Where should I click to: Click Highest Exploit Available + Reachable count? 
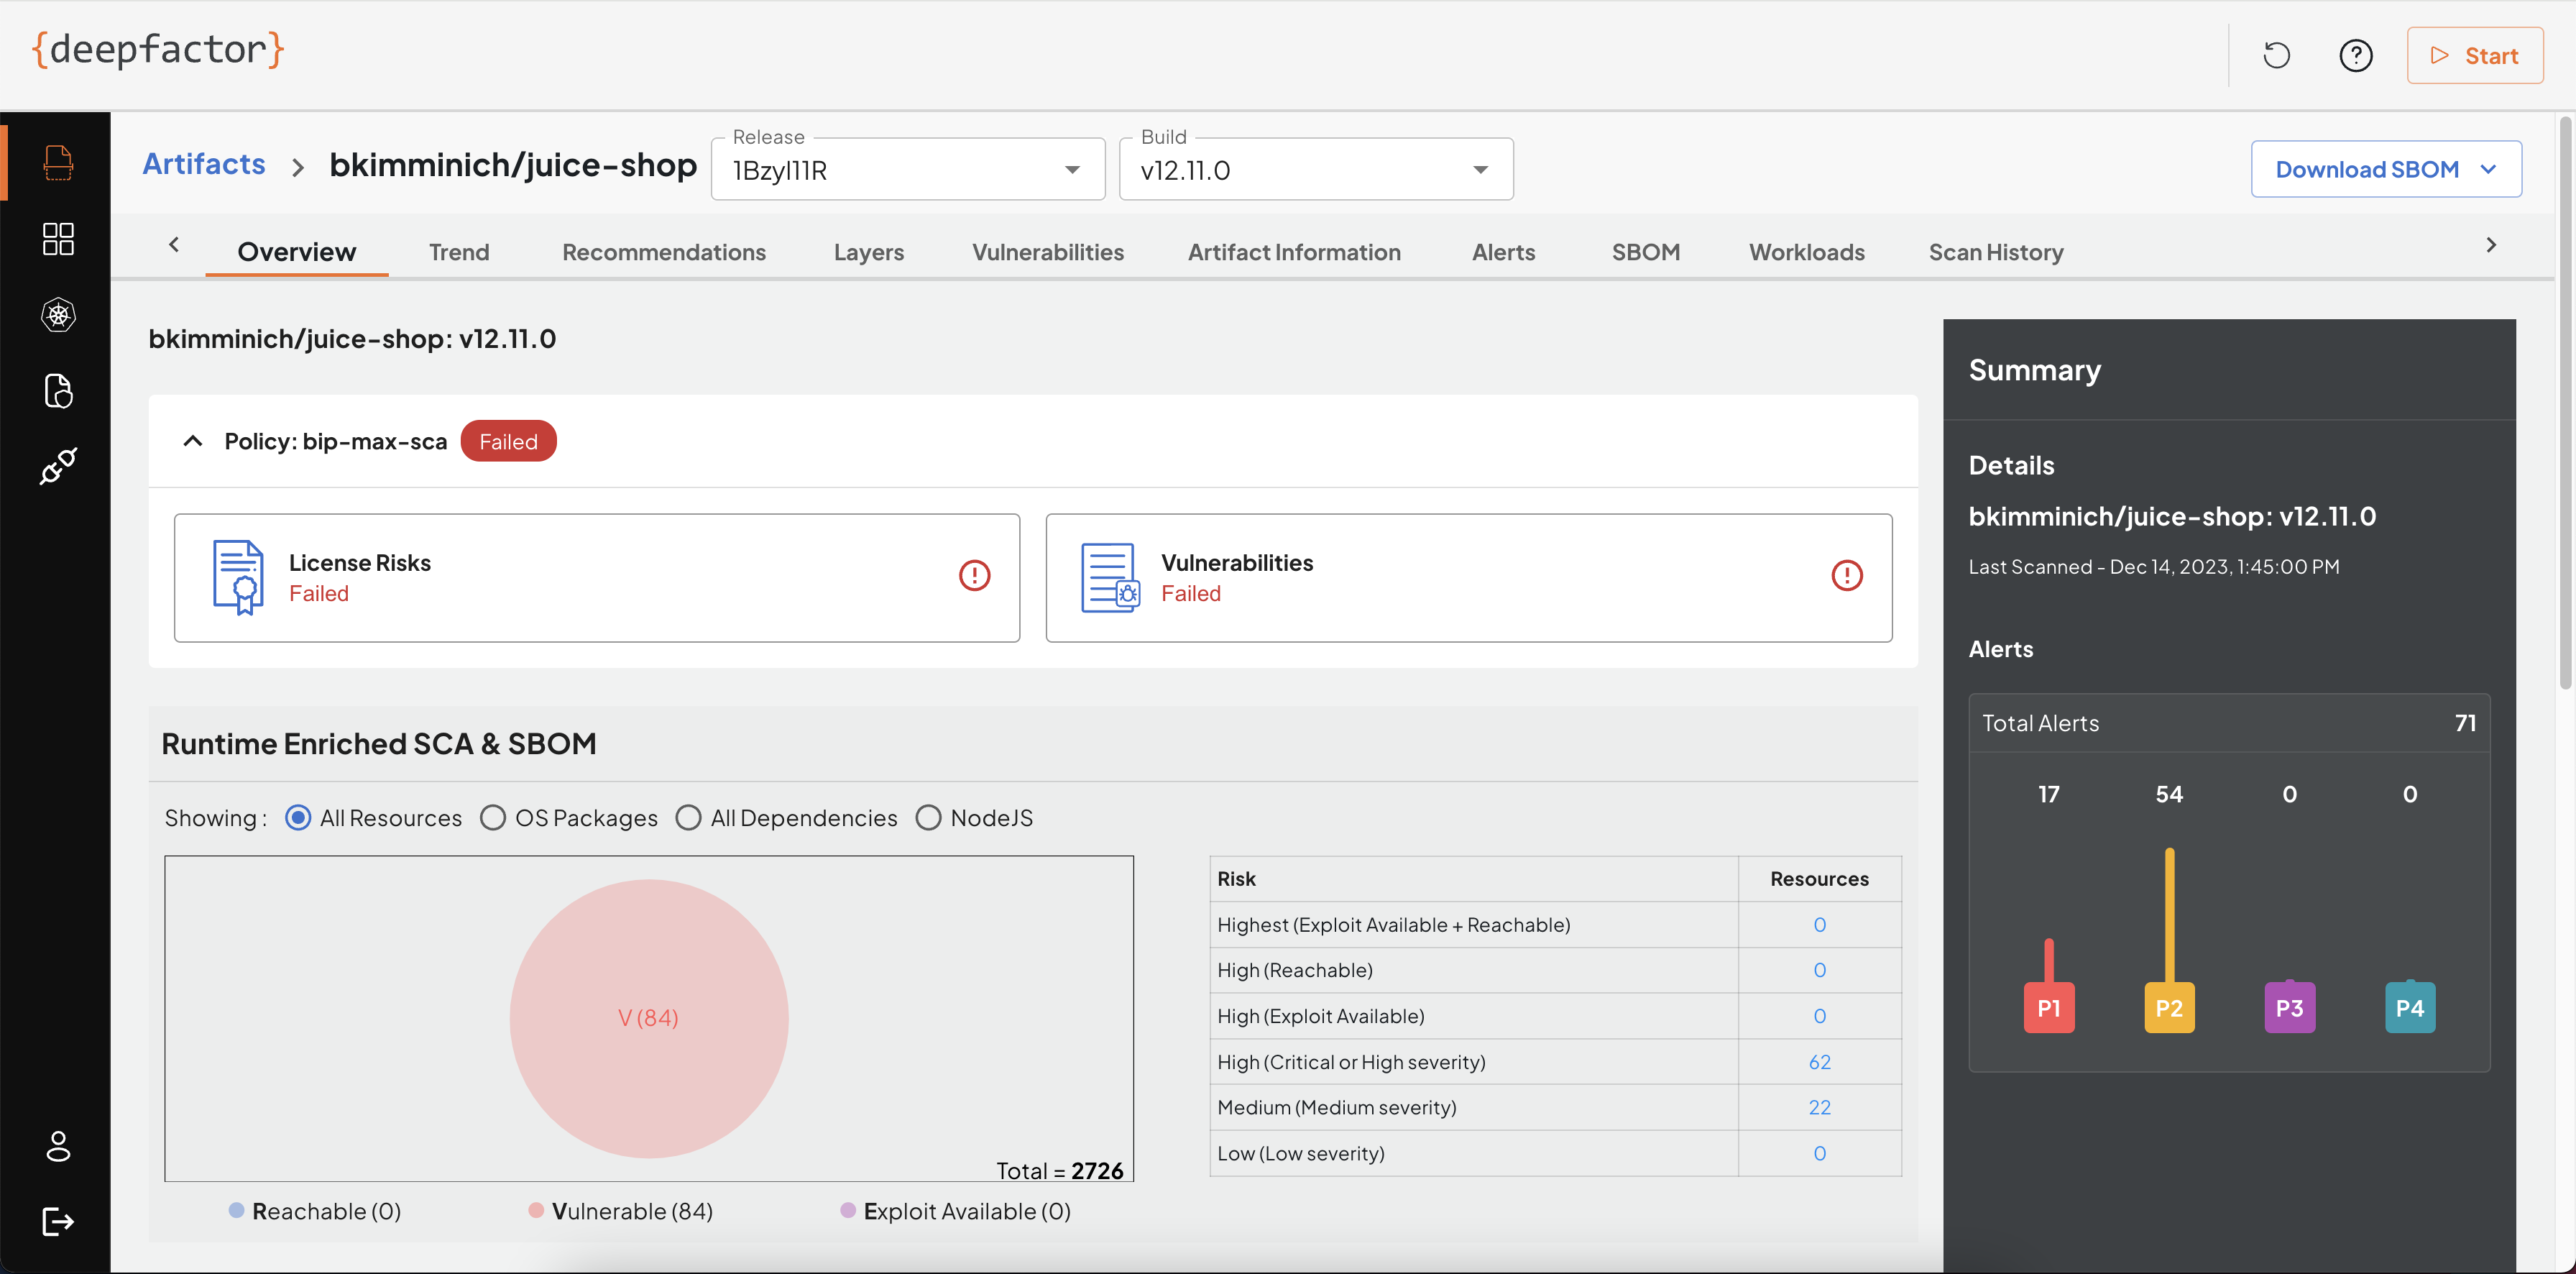click(1819, 925)
